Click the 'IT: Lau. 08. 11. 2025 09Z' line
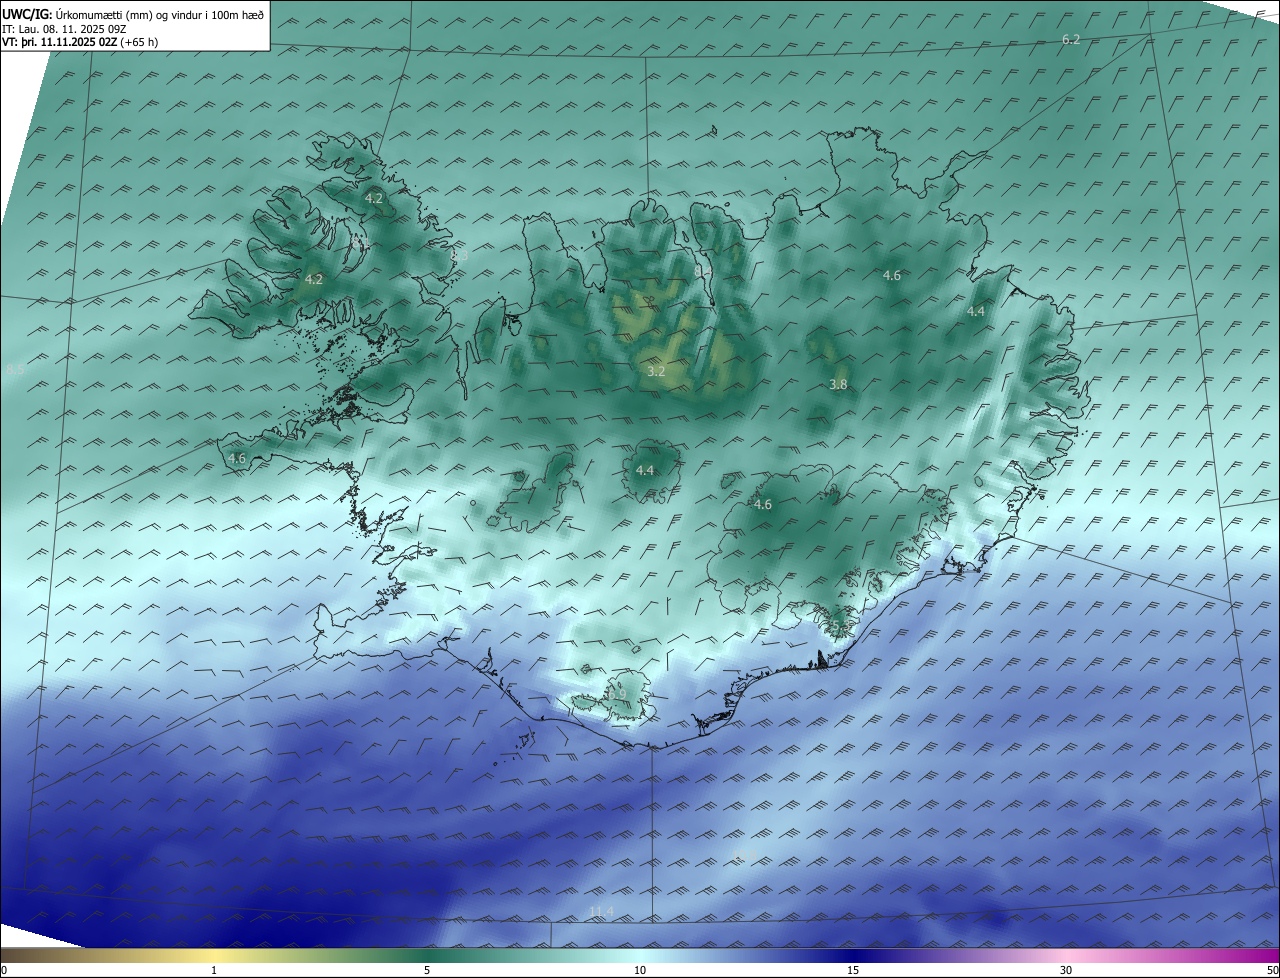1280x978 pixels. (64, 29)
